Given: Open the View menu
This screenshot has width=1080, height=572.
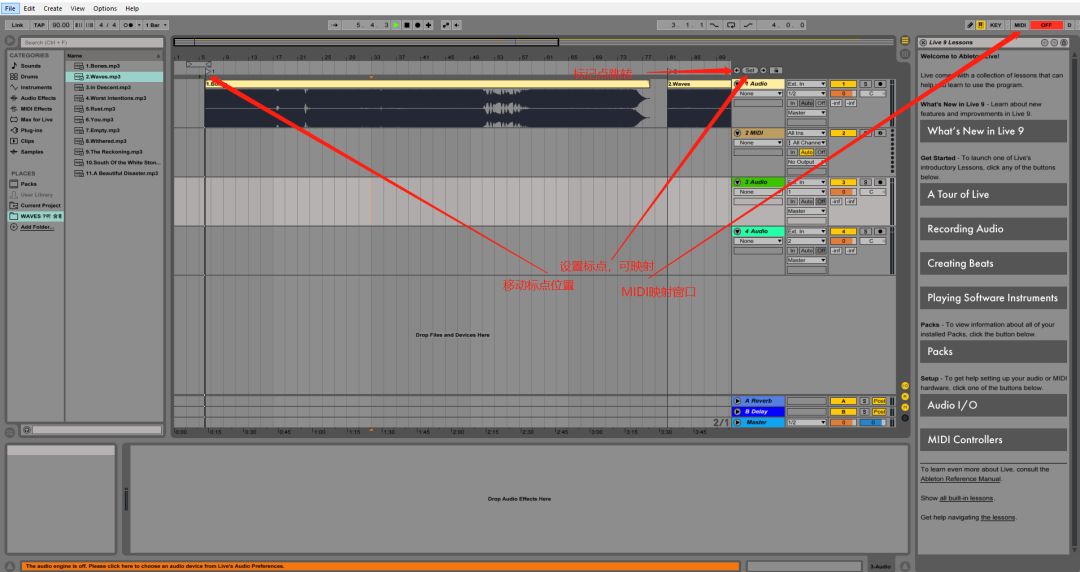Looking at the screenshot, I should [78, 8].
